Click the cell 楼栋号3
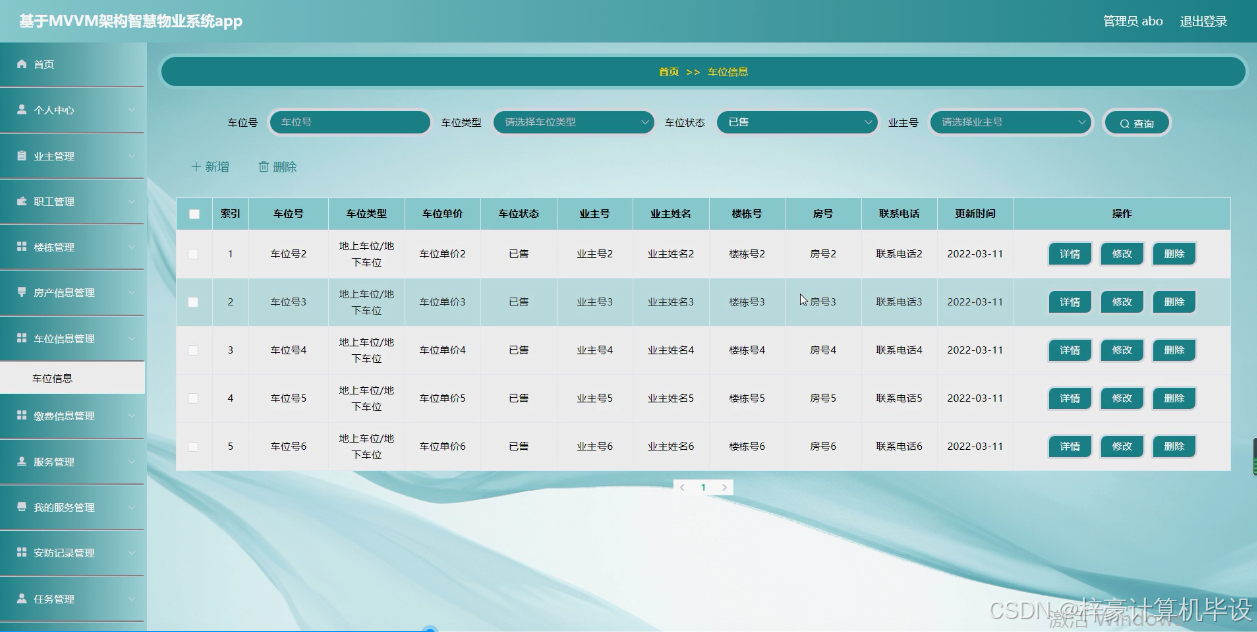The image size is (1257, 632). (x=747, y=302)
